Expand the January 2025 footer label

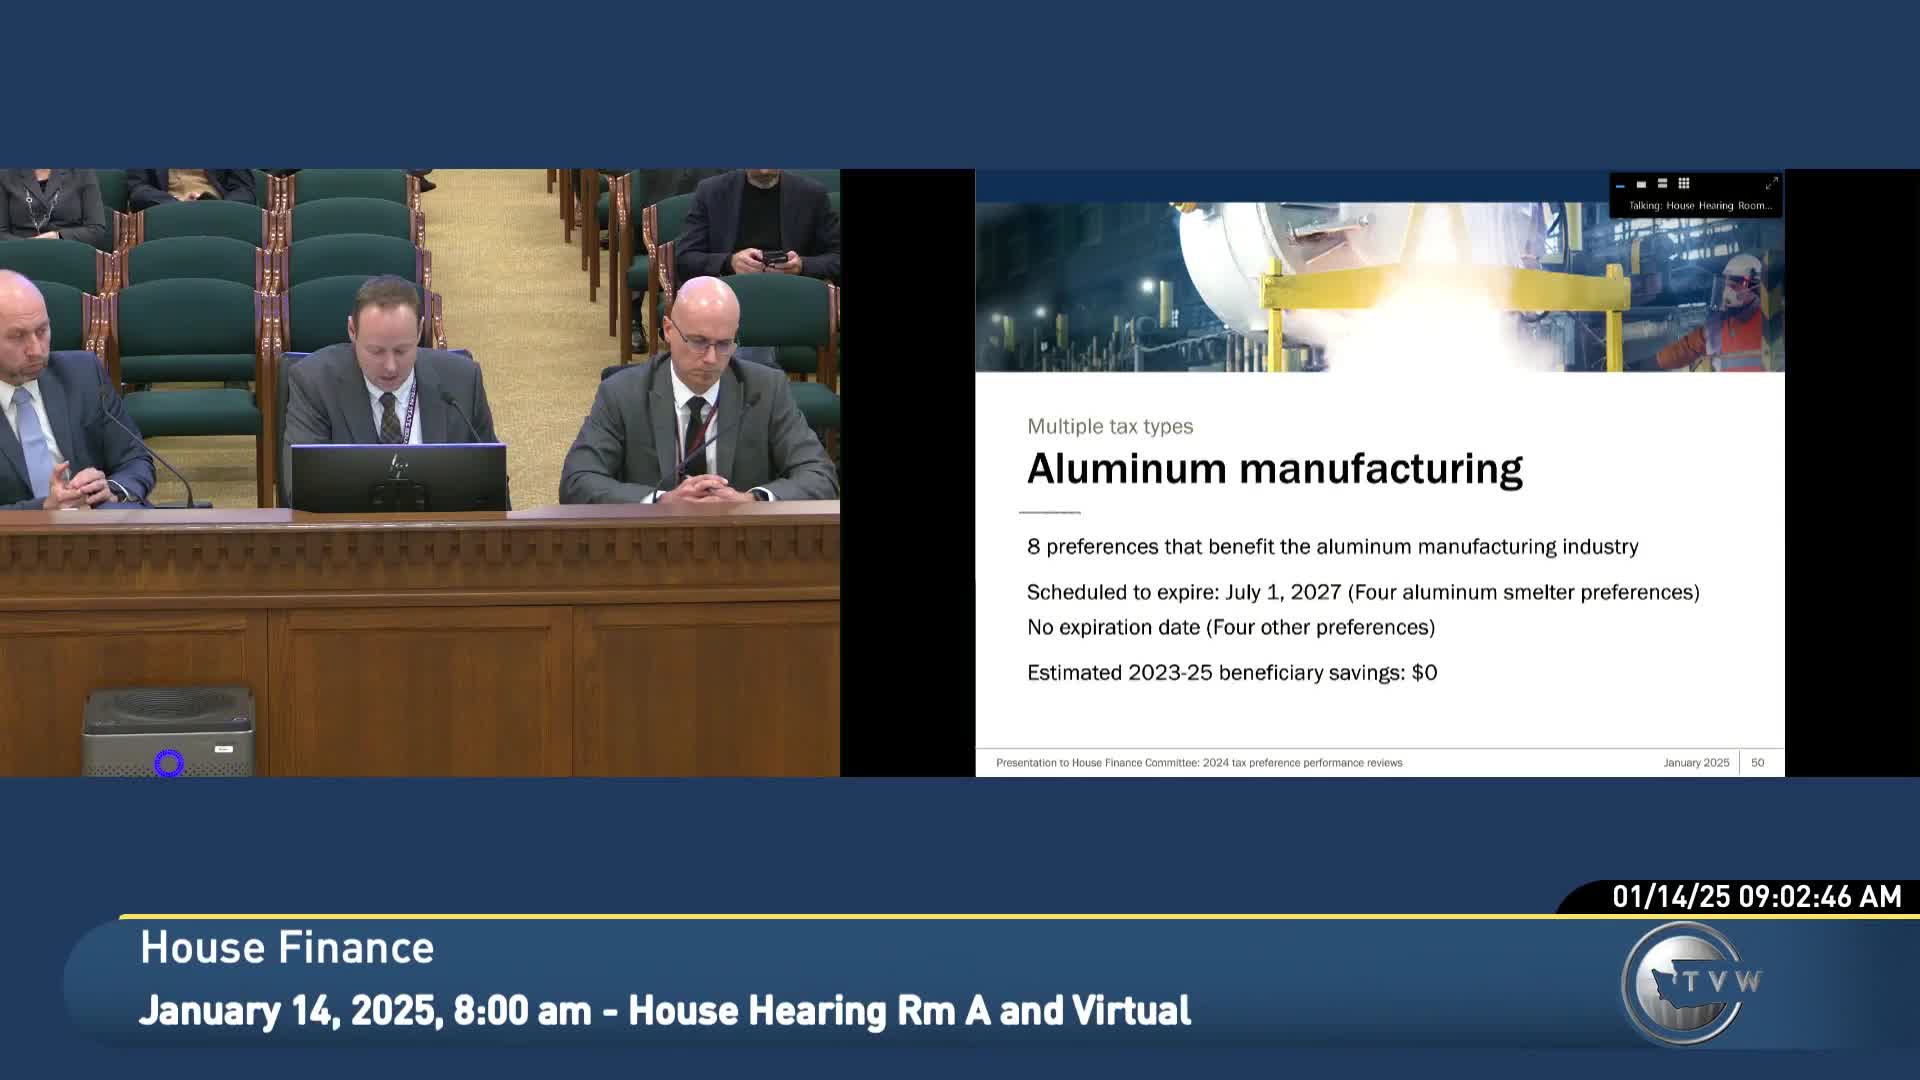(1696, 762)
